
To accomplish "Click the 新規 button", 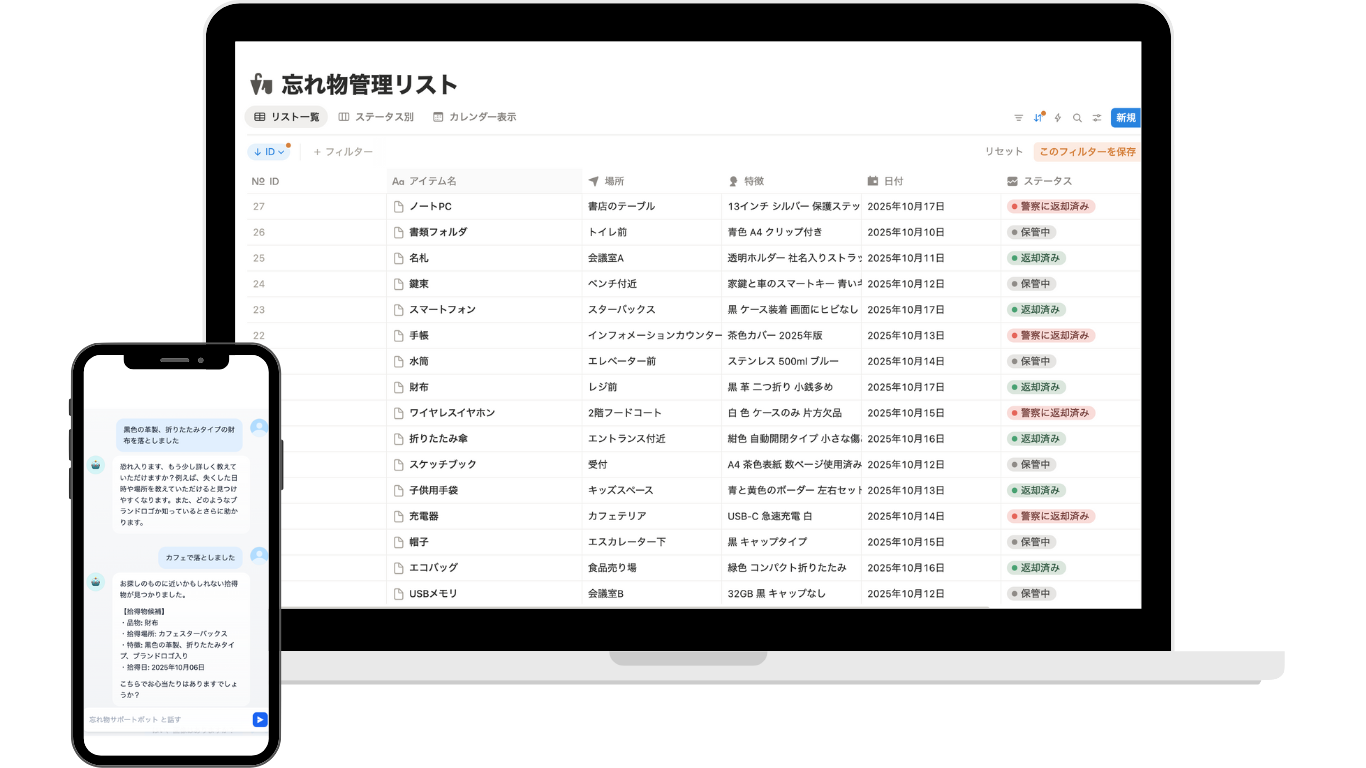I will click(1124, 117).
